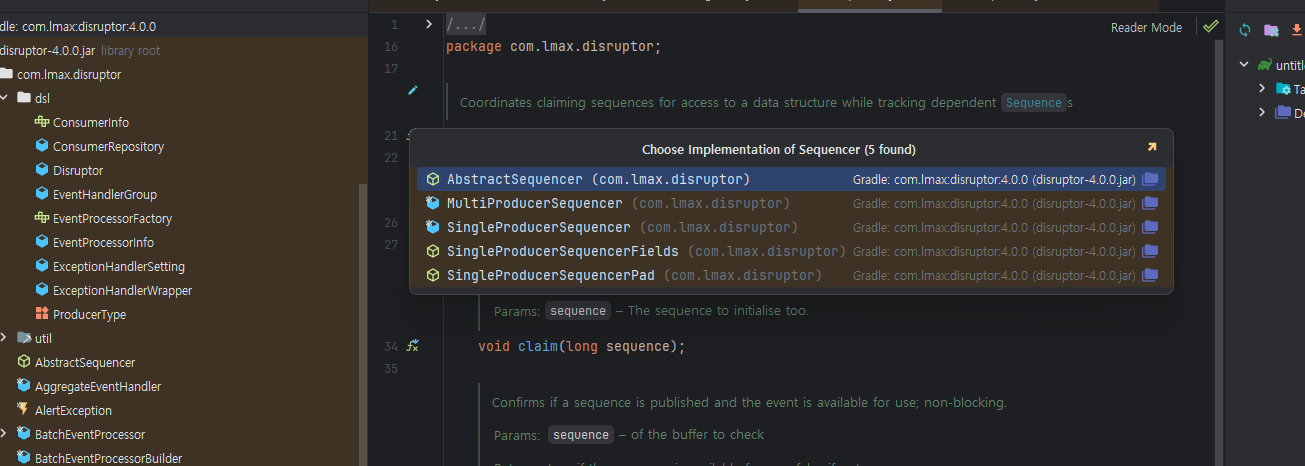
Task: Click the AbstractSequencer abstract class icon in tree
Action: [x=24, y=362]
